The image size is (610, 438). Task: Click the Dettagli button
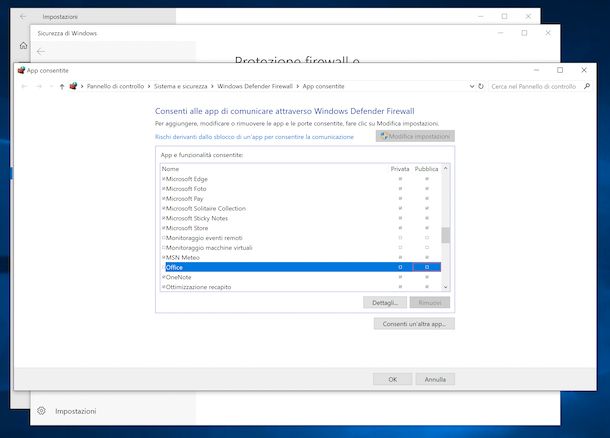pyautogui.click(x=385, y=303)
